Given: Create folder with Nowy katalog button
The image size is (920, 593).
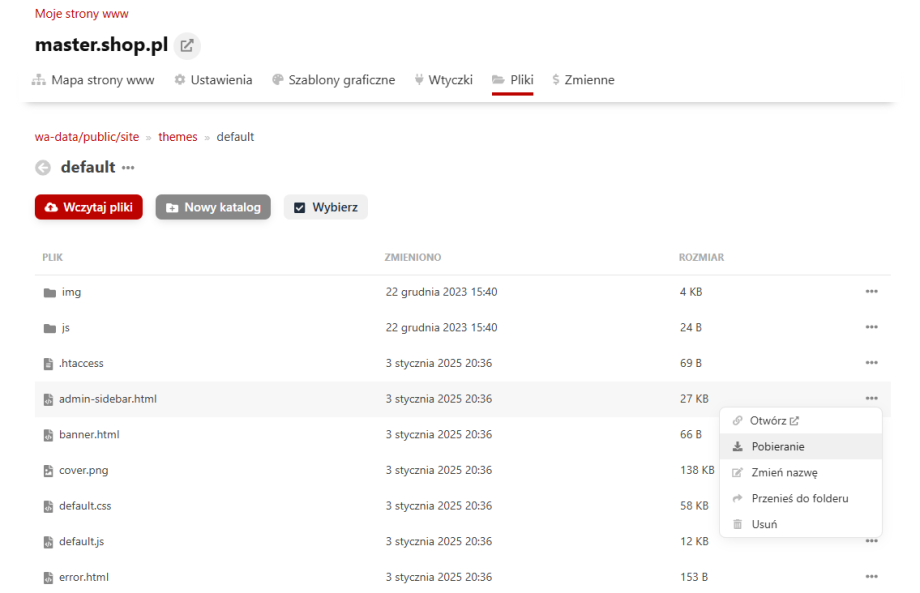Looking at the screenshot, I should pyautogui.click(x=213, y=207).
